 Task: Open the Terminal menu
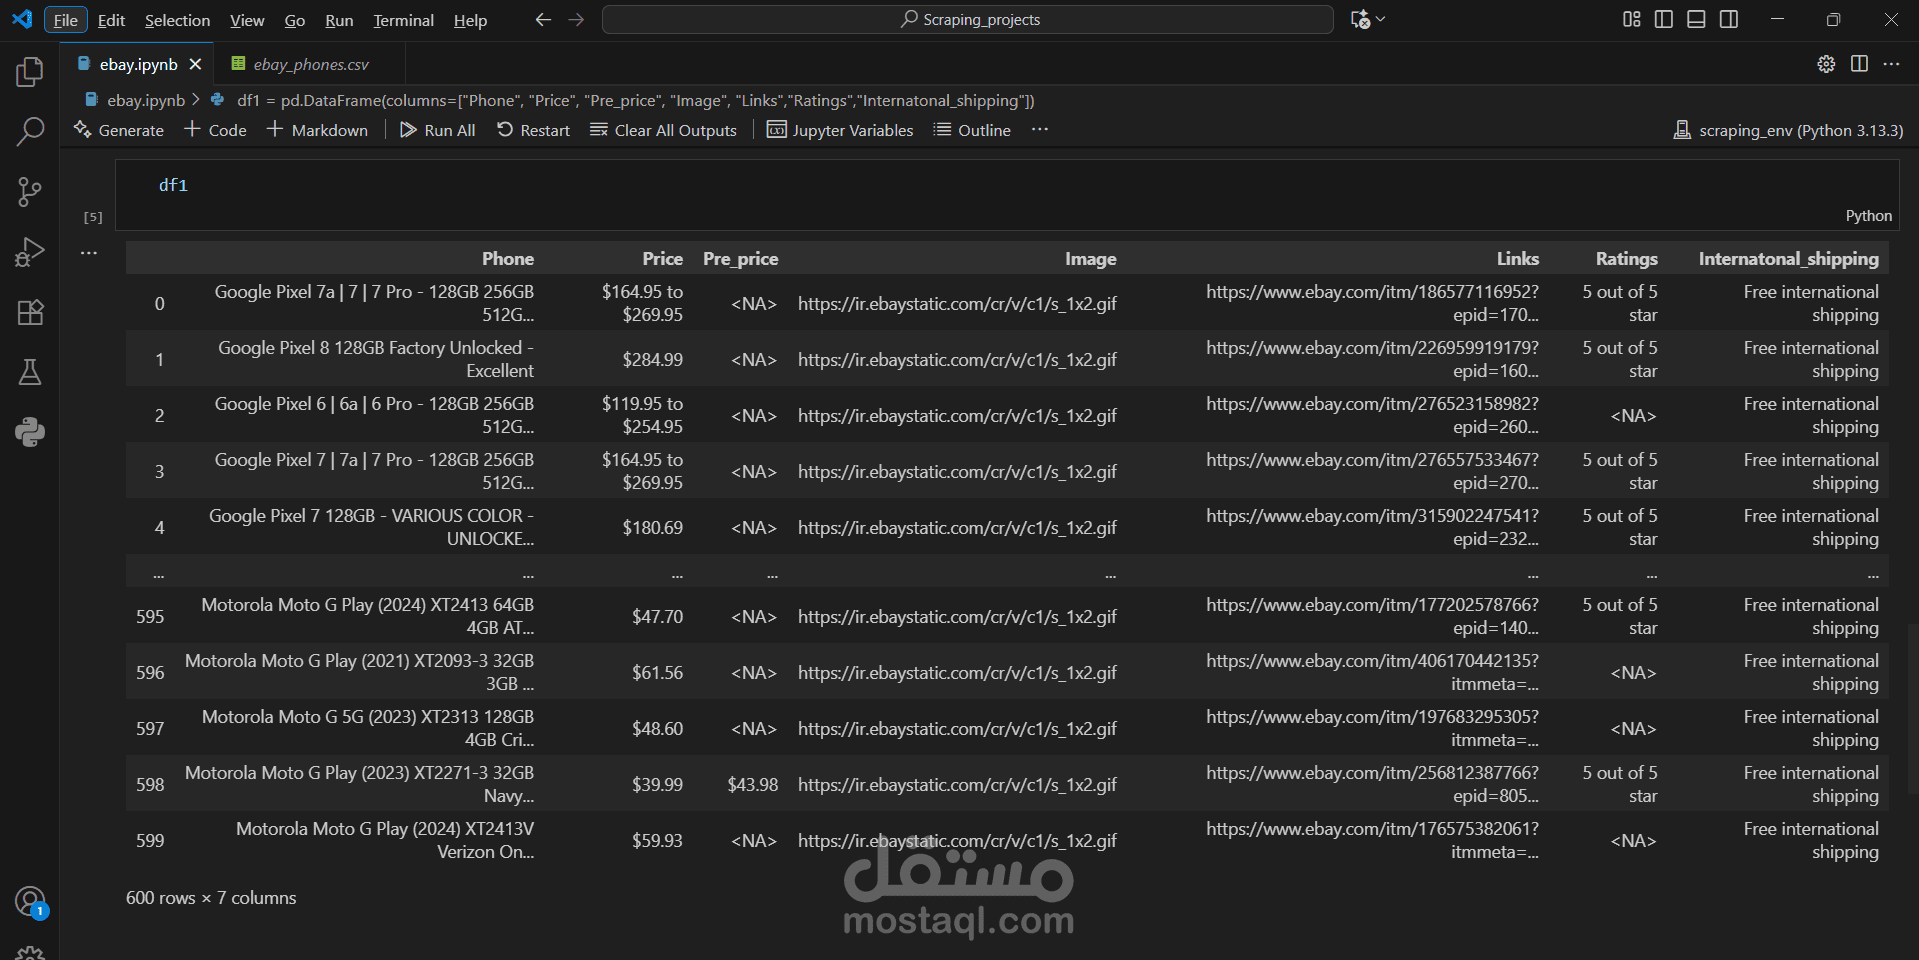click(x=403, y=20)
